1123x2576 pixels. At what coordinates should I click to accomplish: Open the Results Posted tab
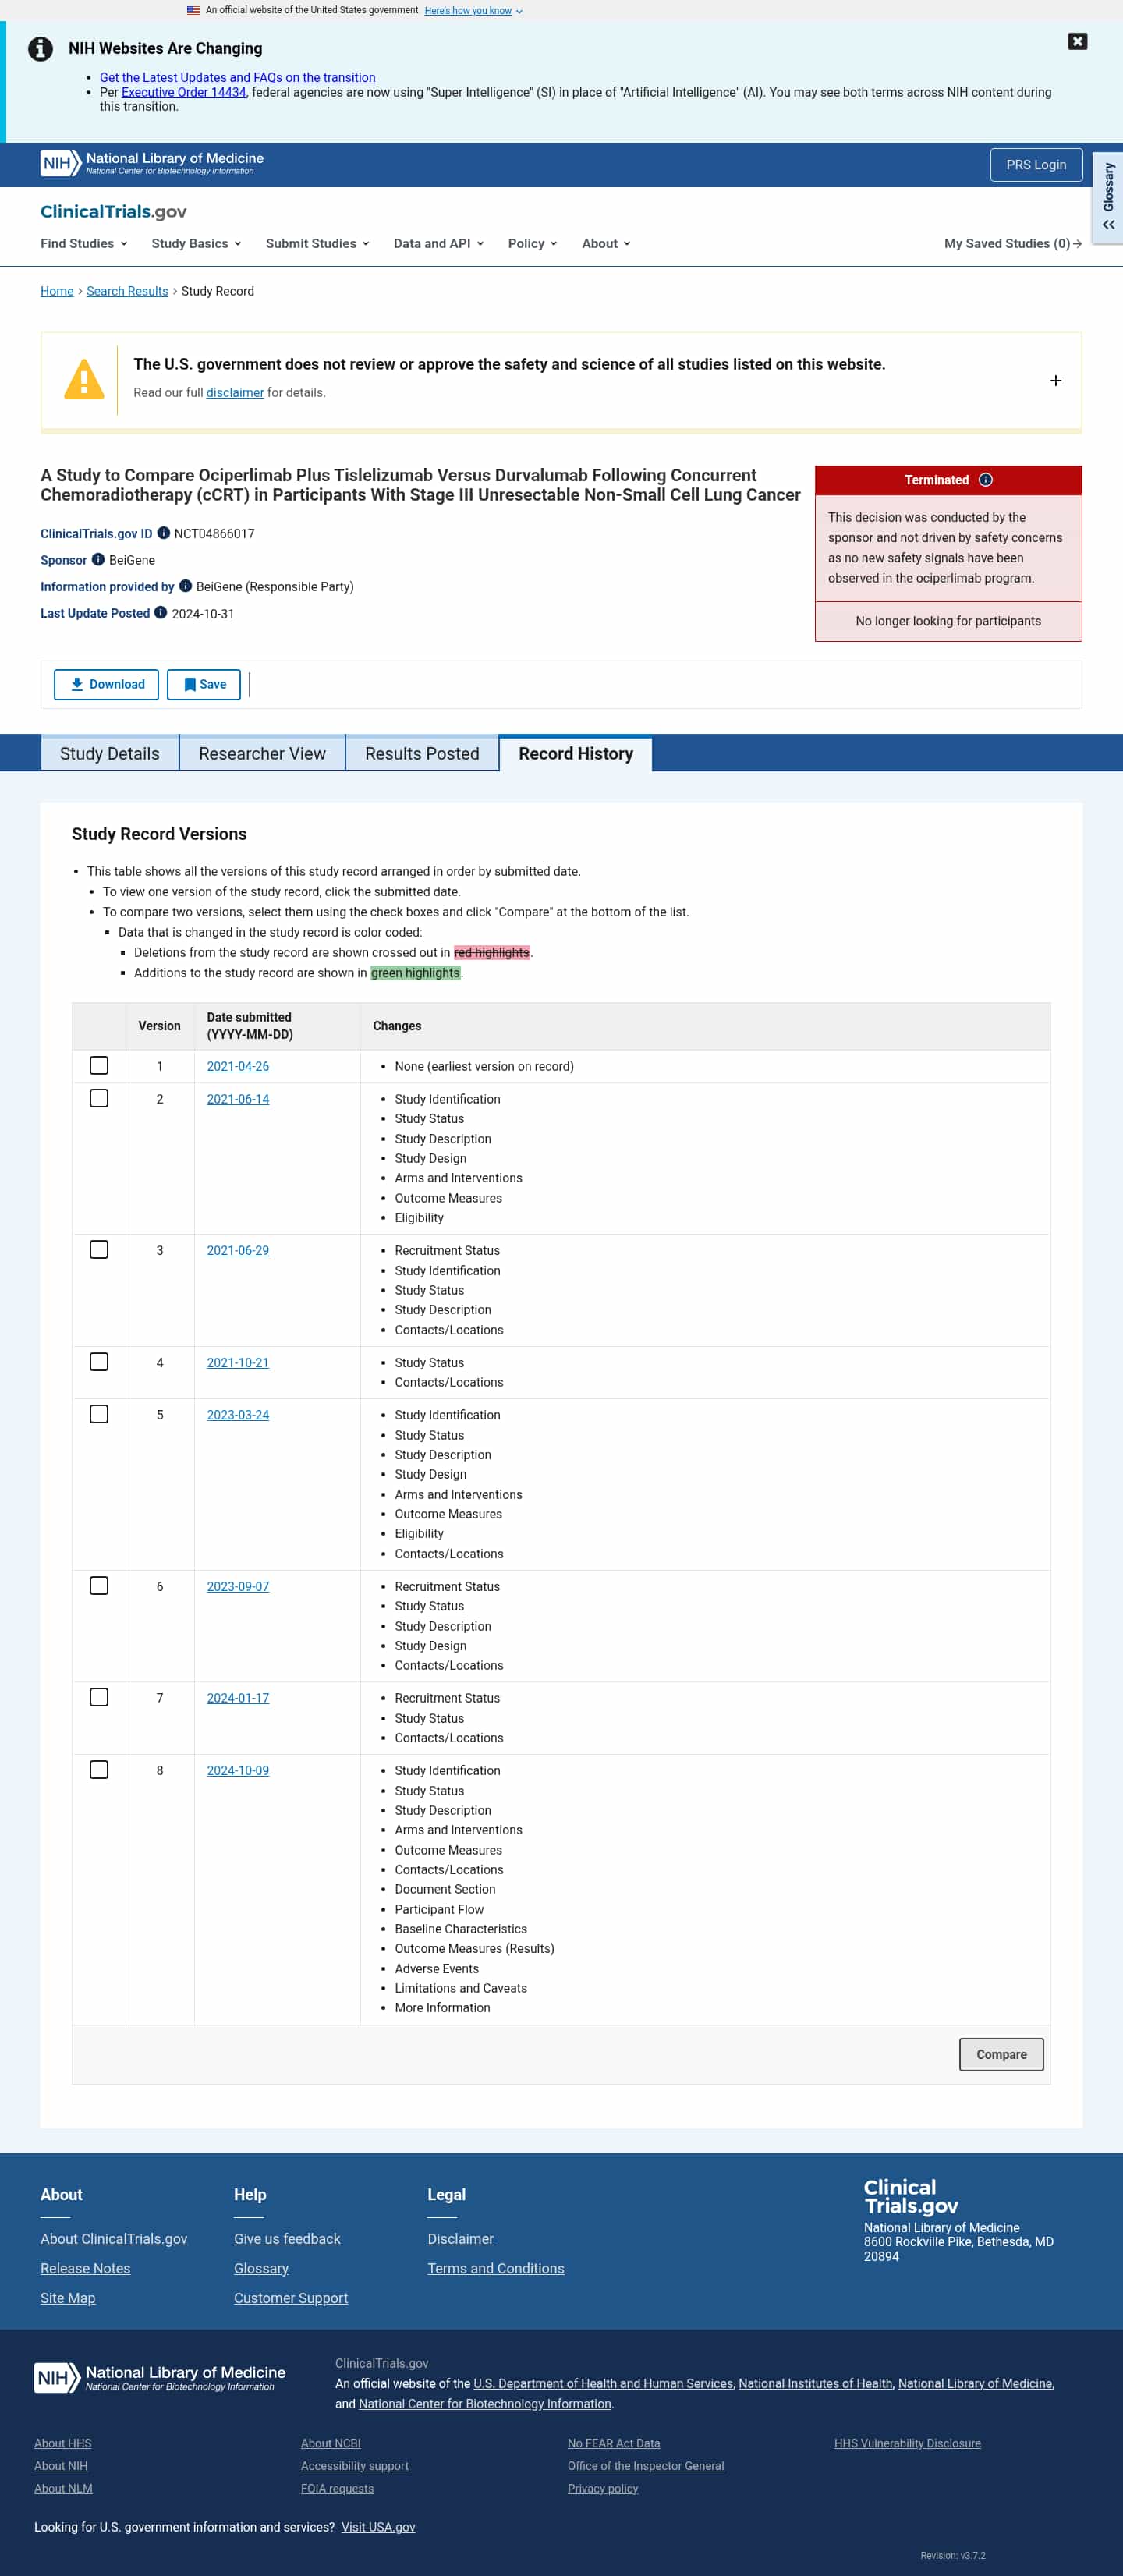pyautogui.click(x=422, y=753)
